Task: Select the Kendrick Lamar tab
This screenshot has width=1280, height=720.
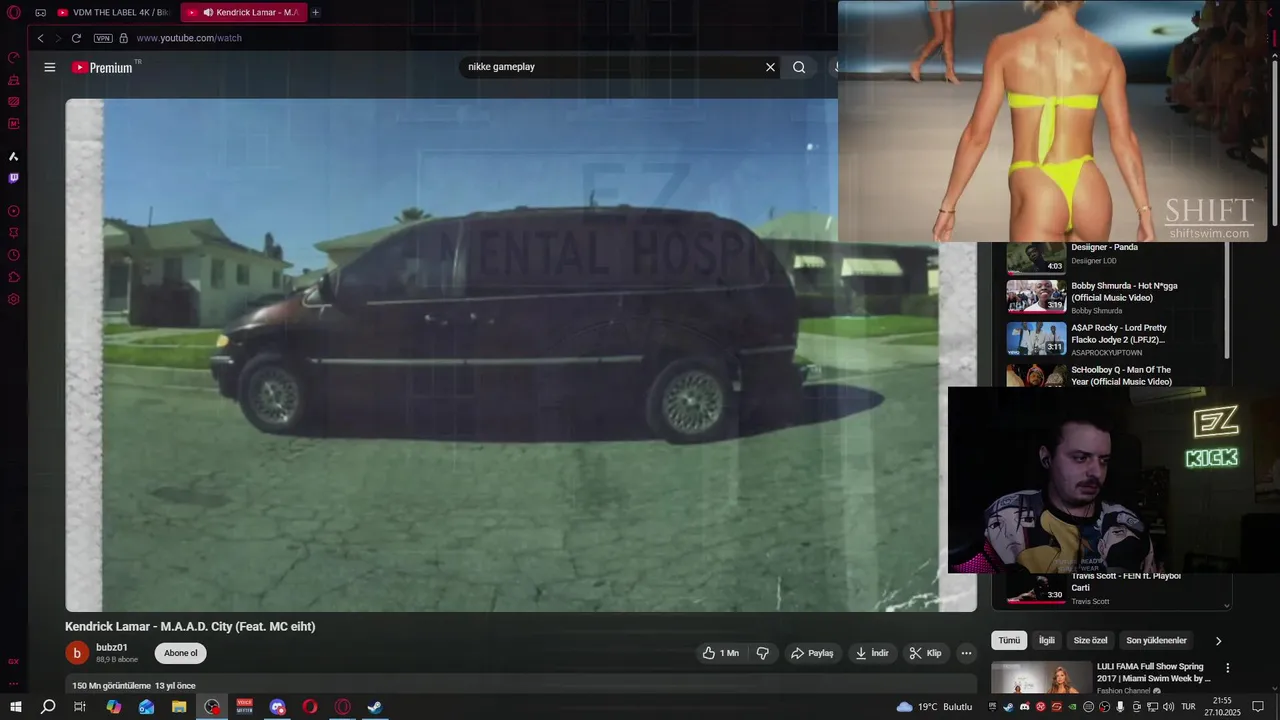Action: pos(243,13)
